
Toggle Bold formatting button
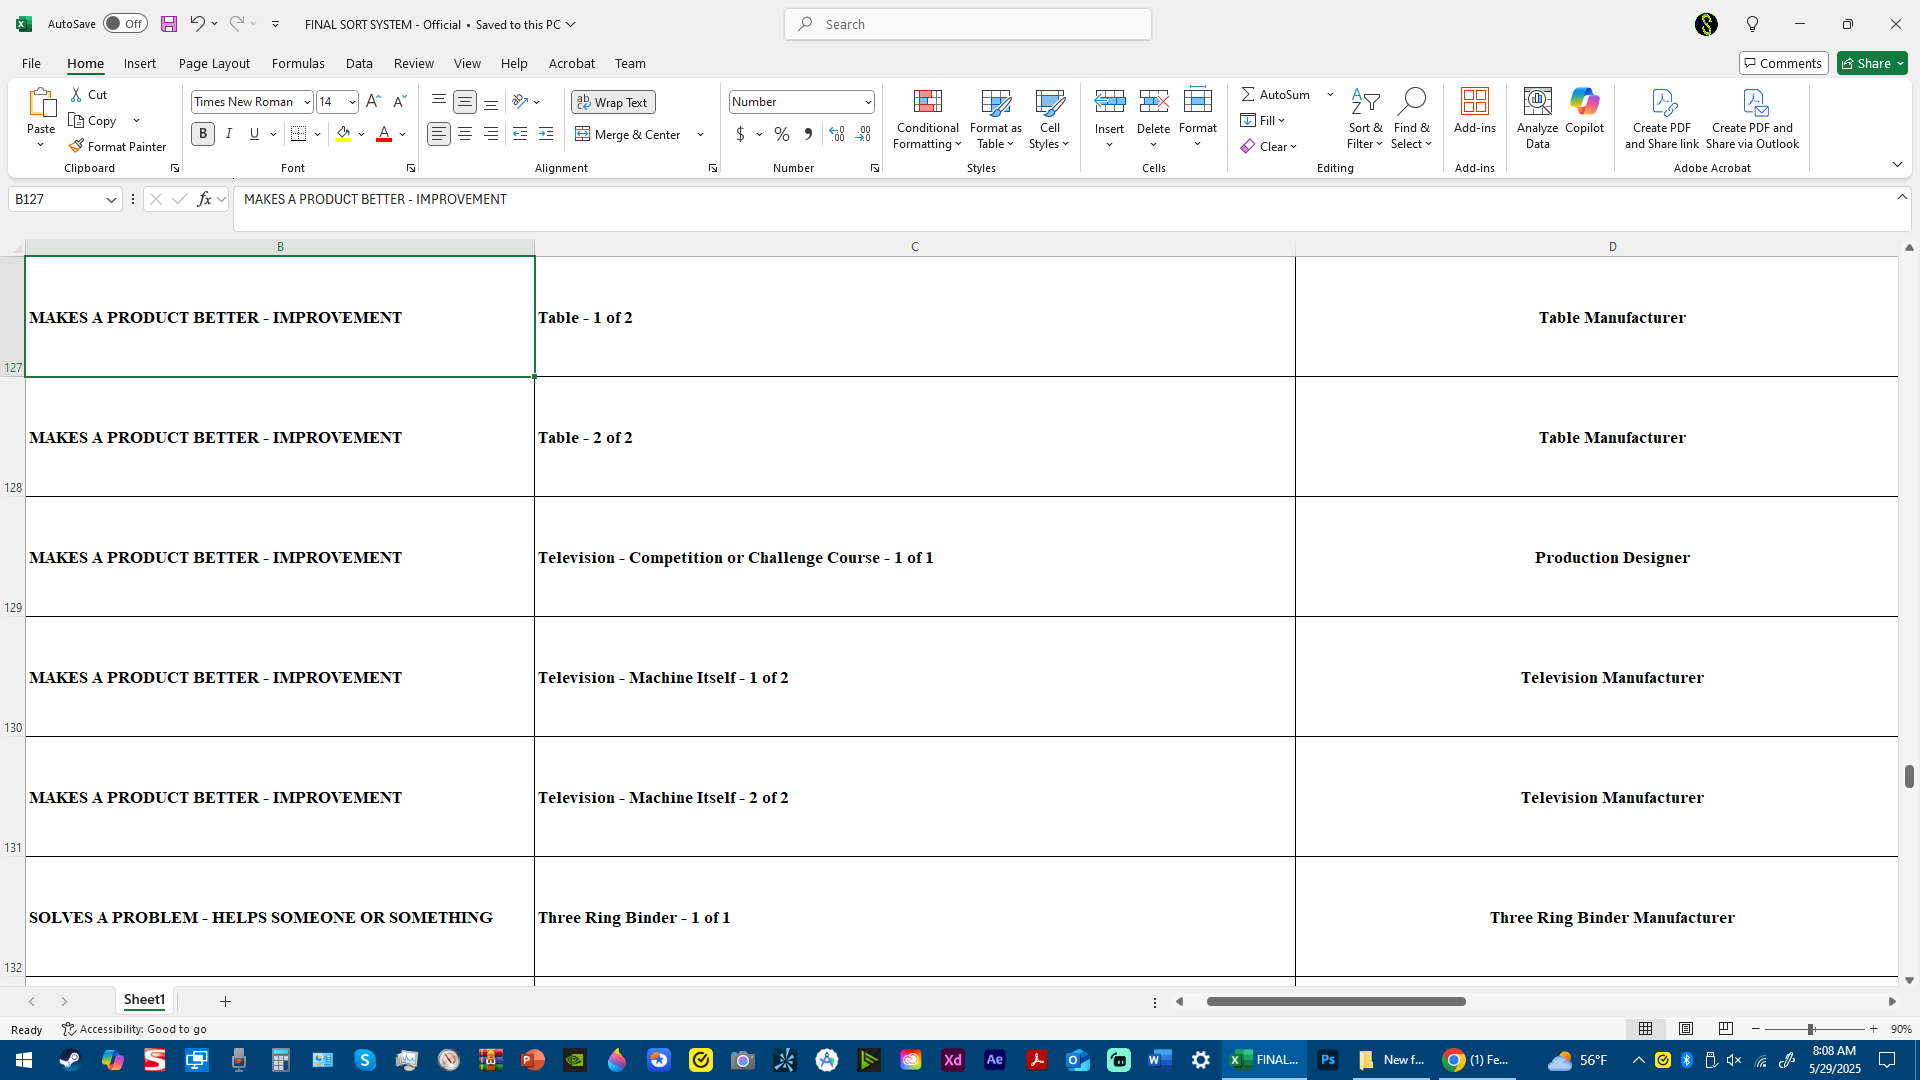click(x=203, y=134)
